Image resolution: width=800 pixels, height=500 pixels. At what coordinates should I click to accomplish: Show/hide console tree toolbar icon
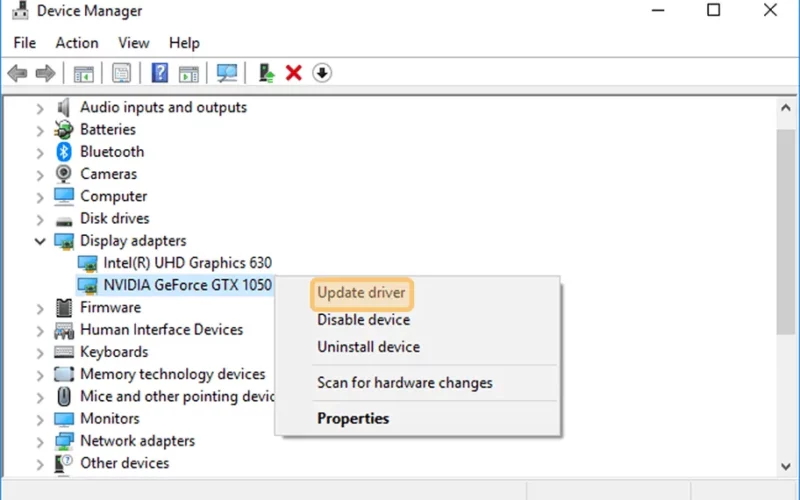tap(84, 73)
